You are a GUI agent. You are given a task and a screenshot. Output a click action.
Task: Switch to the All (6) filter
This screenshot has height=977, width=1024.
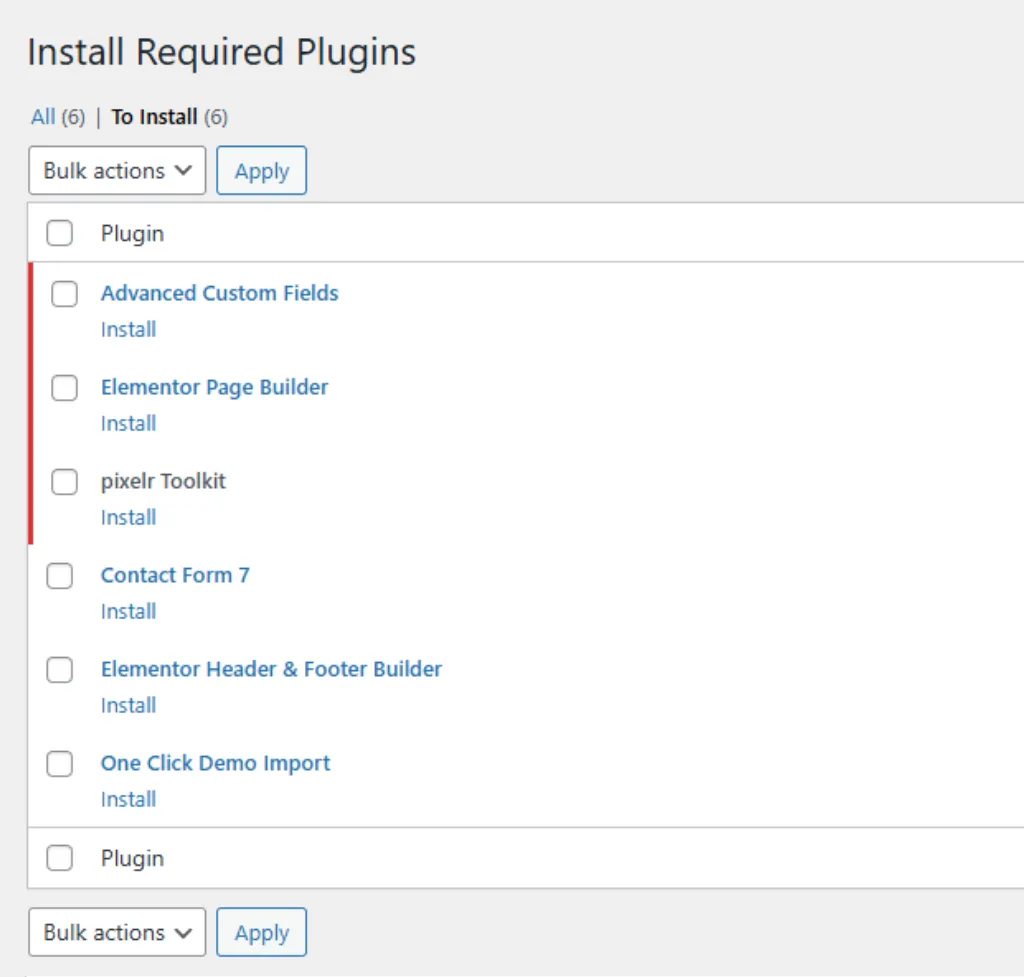coord(43,117)
